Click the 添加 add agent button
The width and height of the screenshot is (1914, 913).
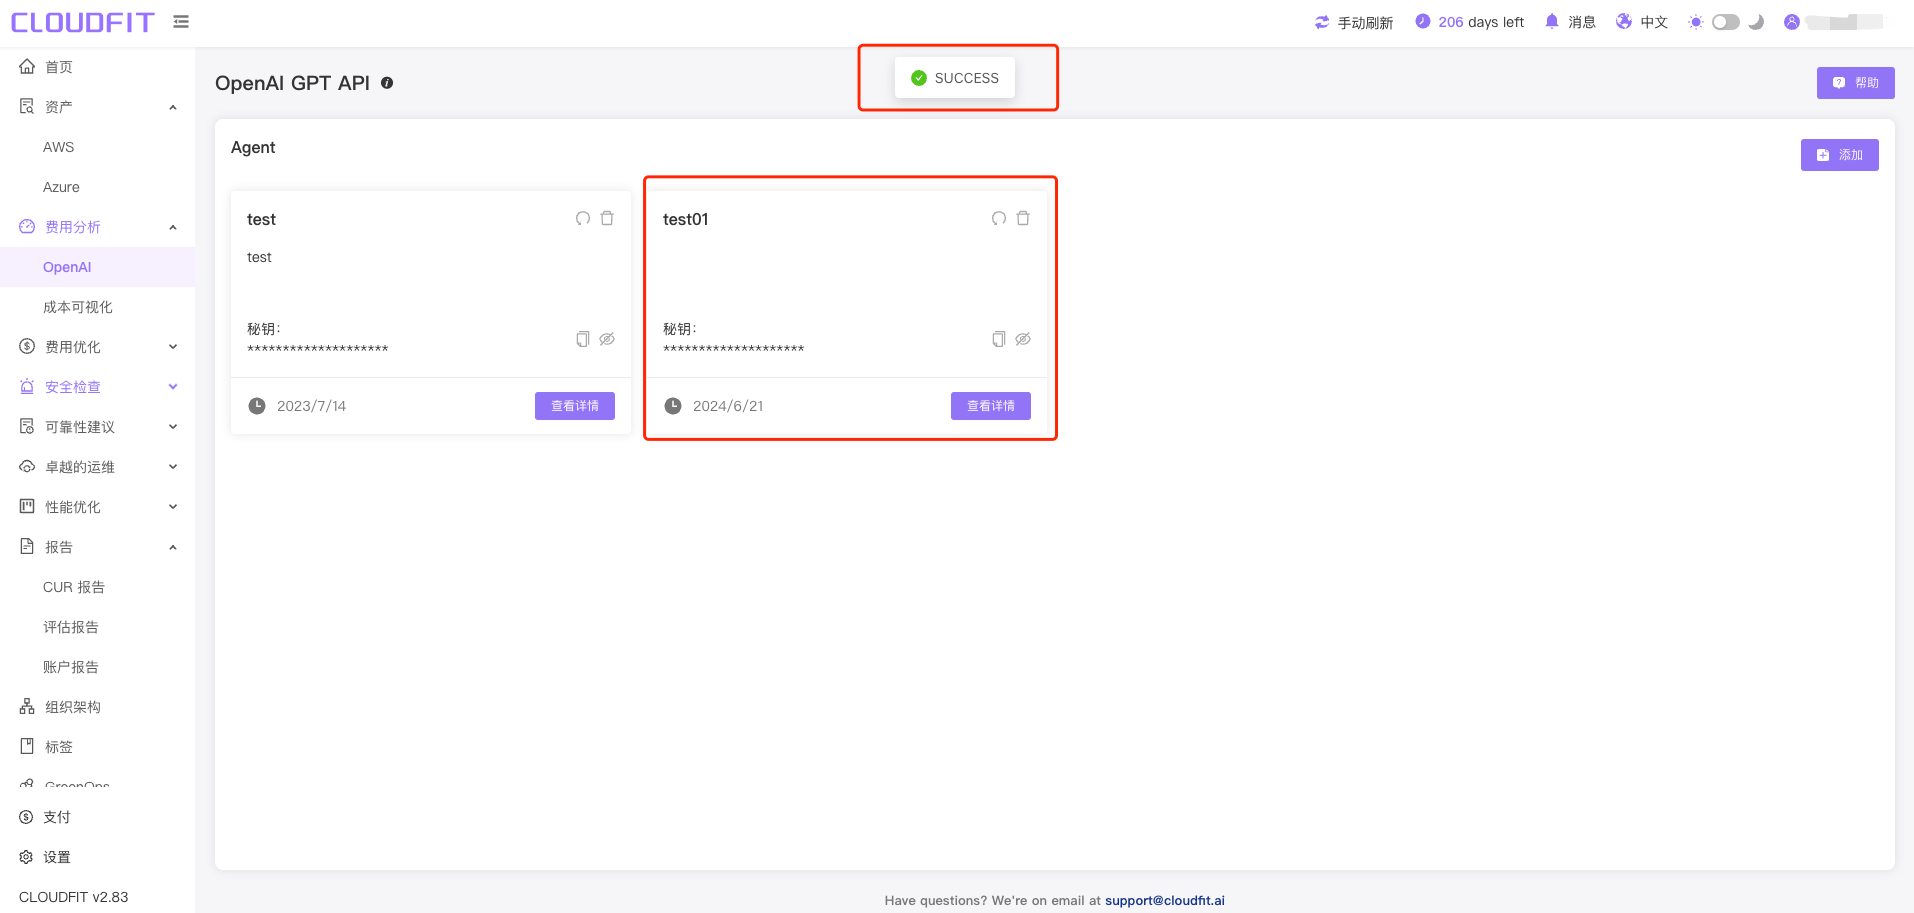[x=1839, y=155]
